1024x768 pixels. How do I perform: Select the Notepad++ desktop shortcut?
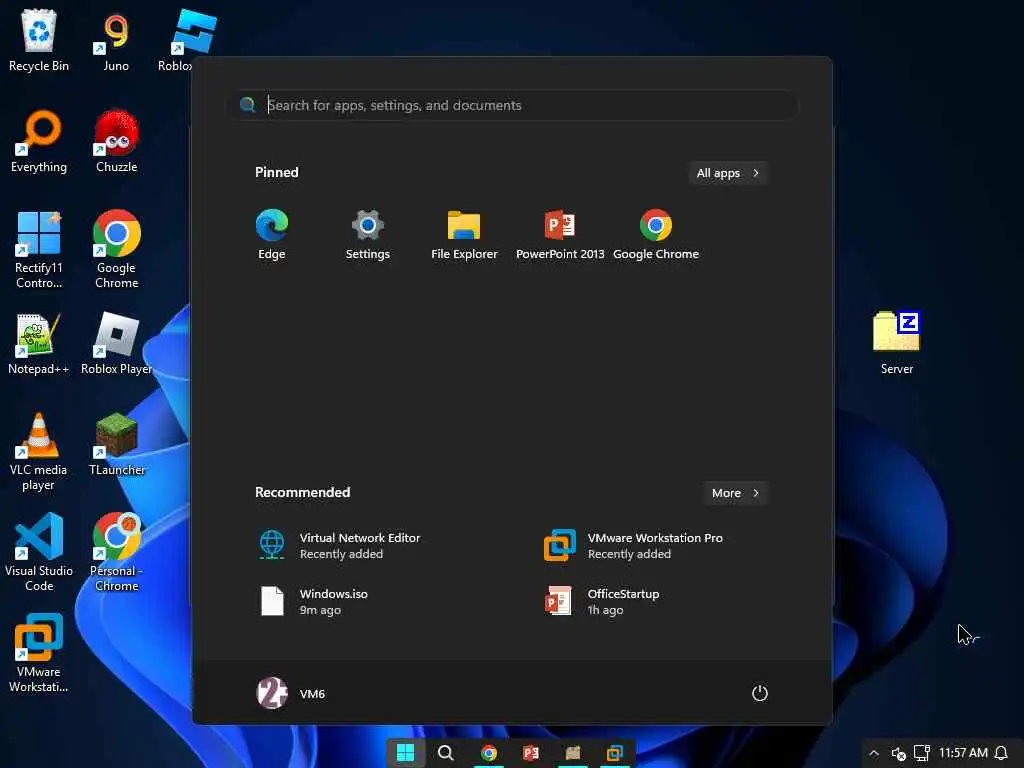click(39, 344)
